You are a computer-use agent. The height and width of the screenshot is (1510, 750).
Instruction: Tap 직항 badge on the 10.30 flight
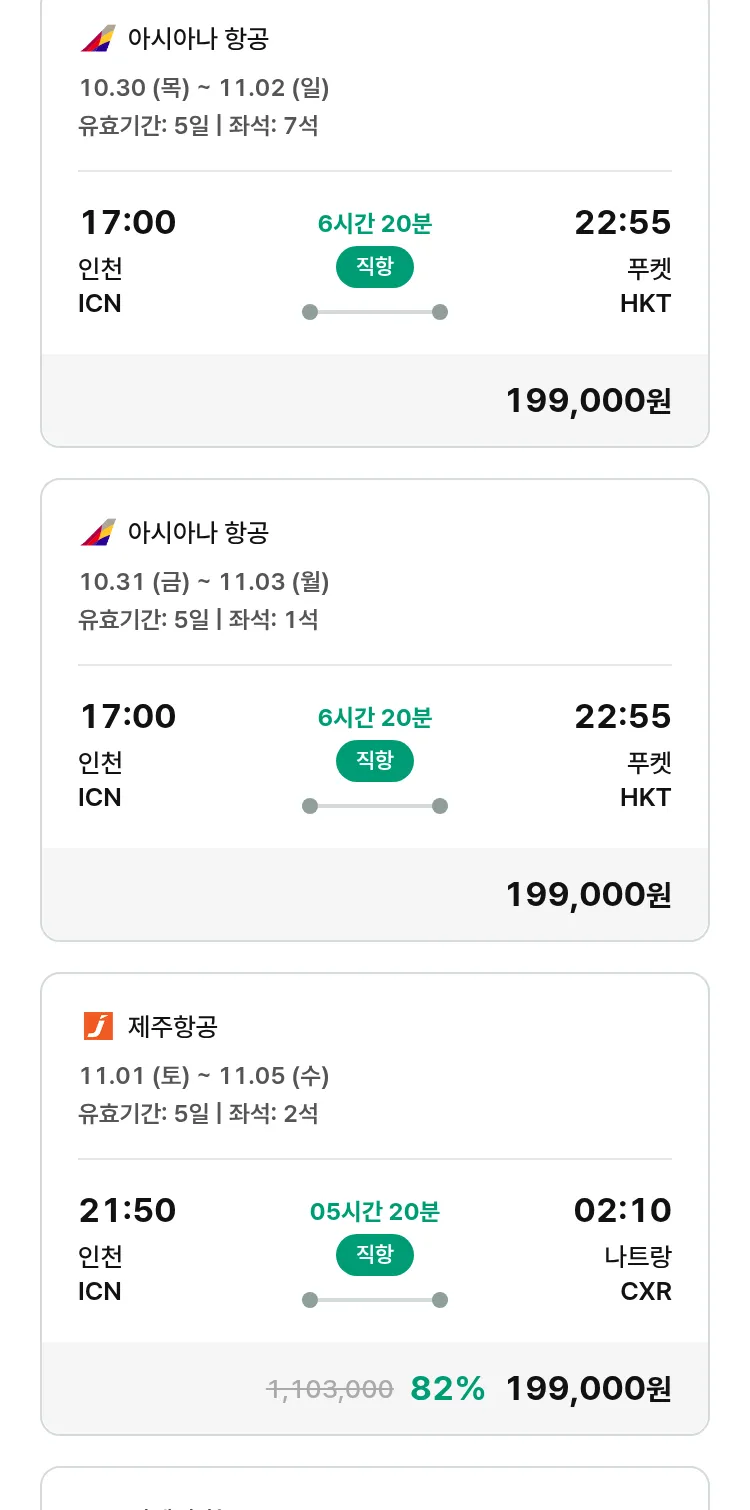tap(375, 267)
